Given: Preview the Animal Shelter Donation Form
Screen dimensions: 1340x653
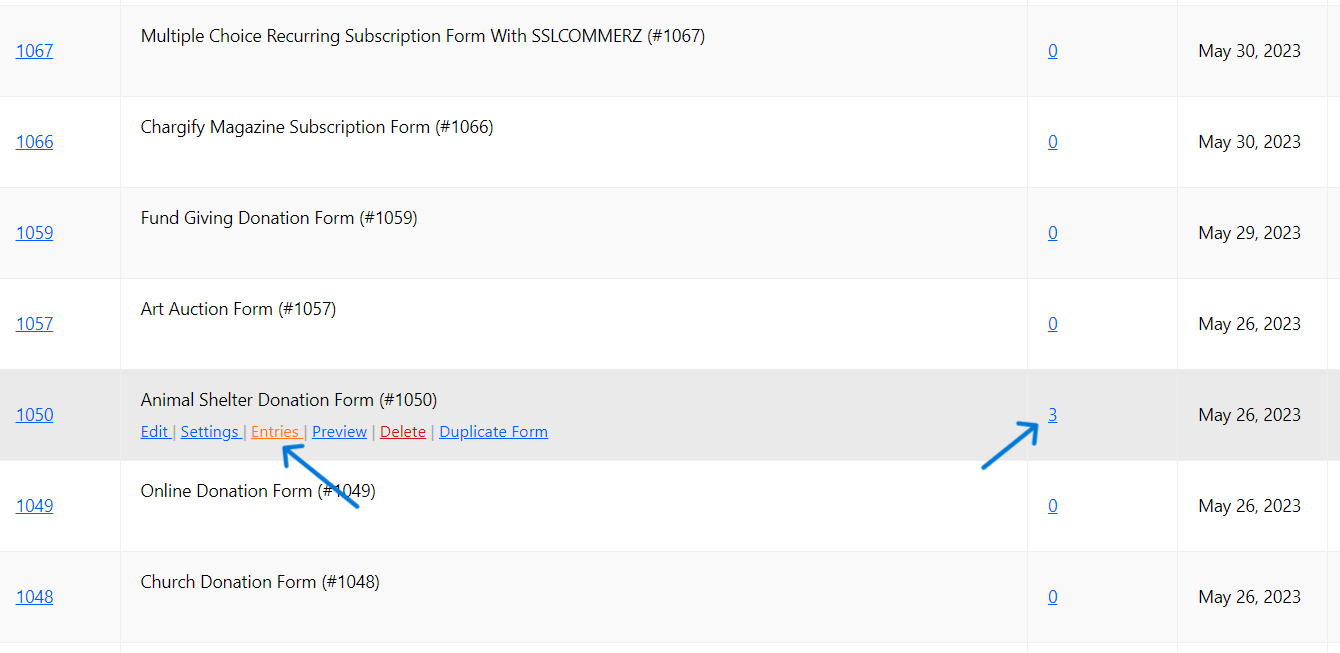Looking at the screenshot, I should [339, 431].
